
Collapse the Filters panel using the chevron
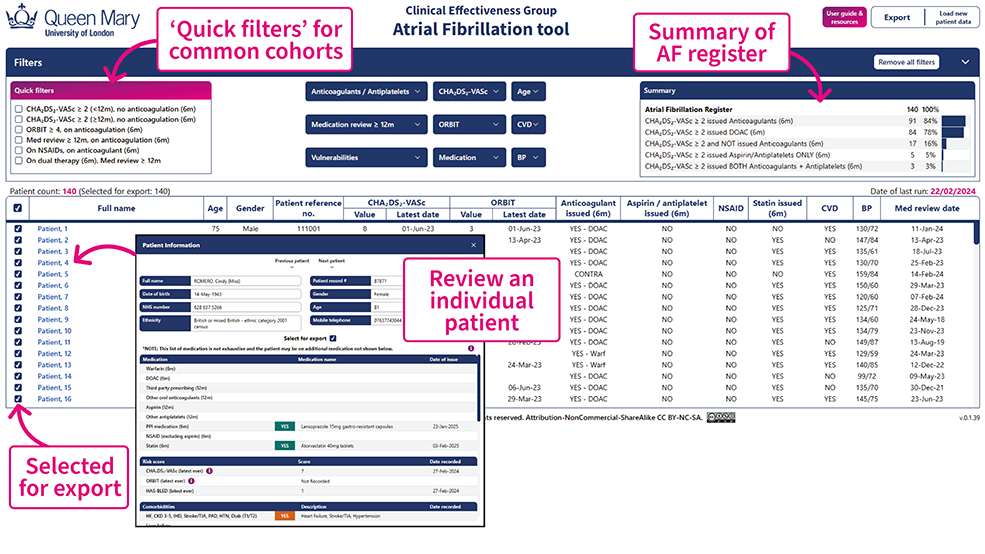click(965, 62)
